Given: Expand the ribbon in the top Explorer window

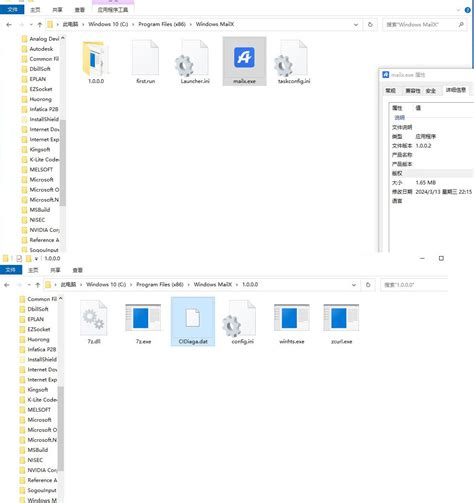Looking at the screenshot, I should coord(458,10).
